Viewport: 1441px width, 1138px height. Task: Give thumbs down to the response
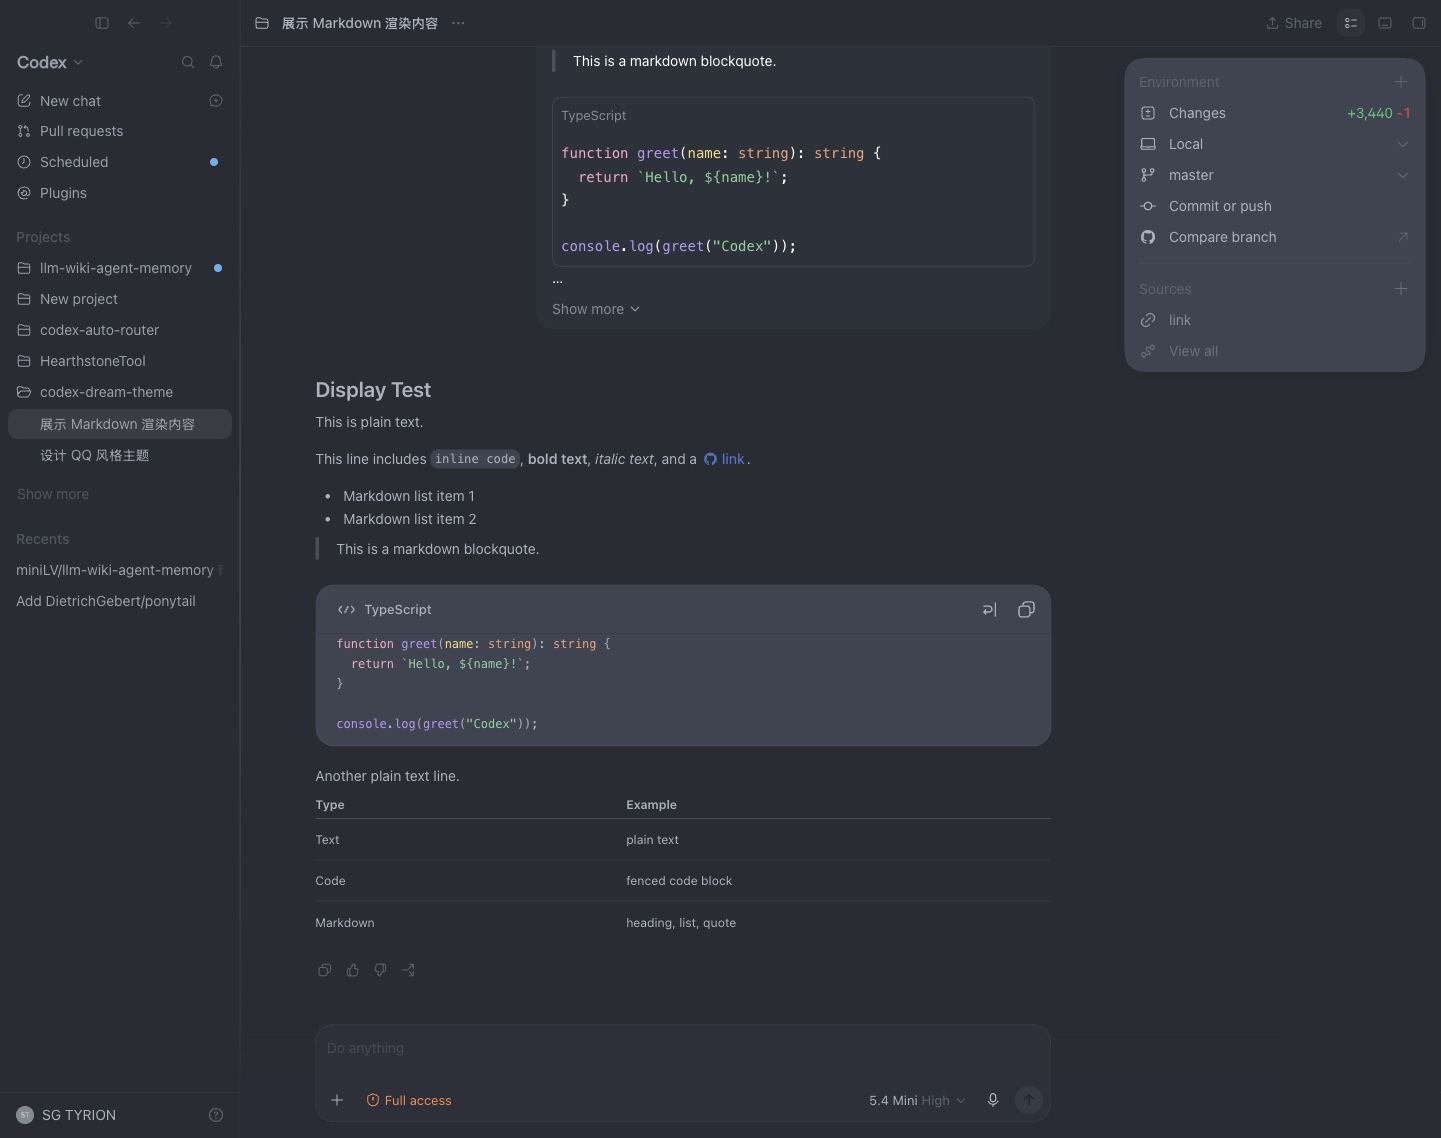pyautogui.click(x=380, y=970)
